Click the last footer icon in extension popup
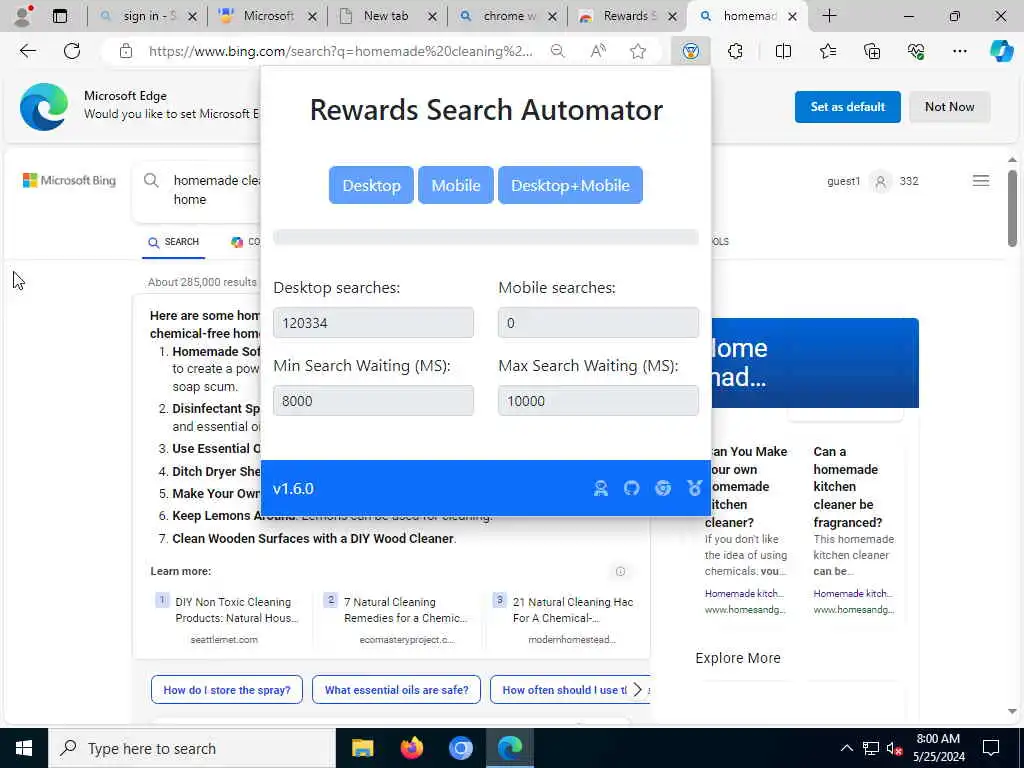Image resolution: width=1024 pixels, height=768 pixels. [x=694, y=488]
